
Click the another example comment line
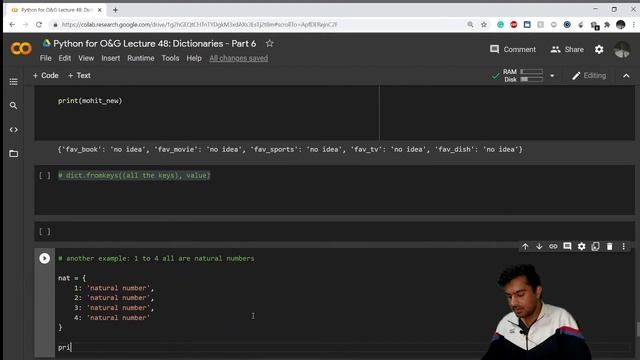tap(156, 258)
